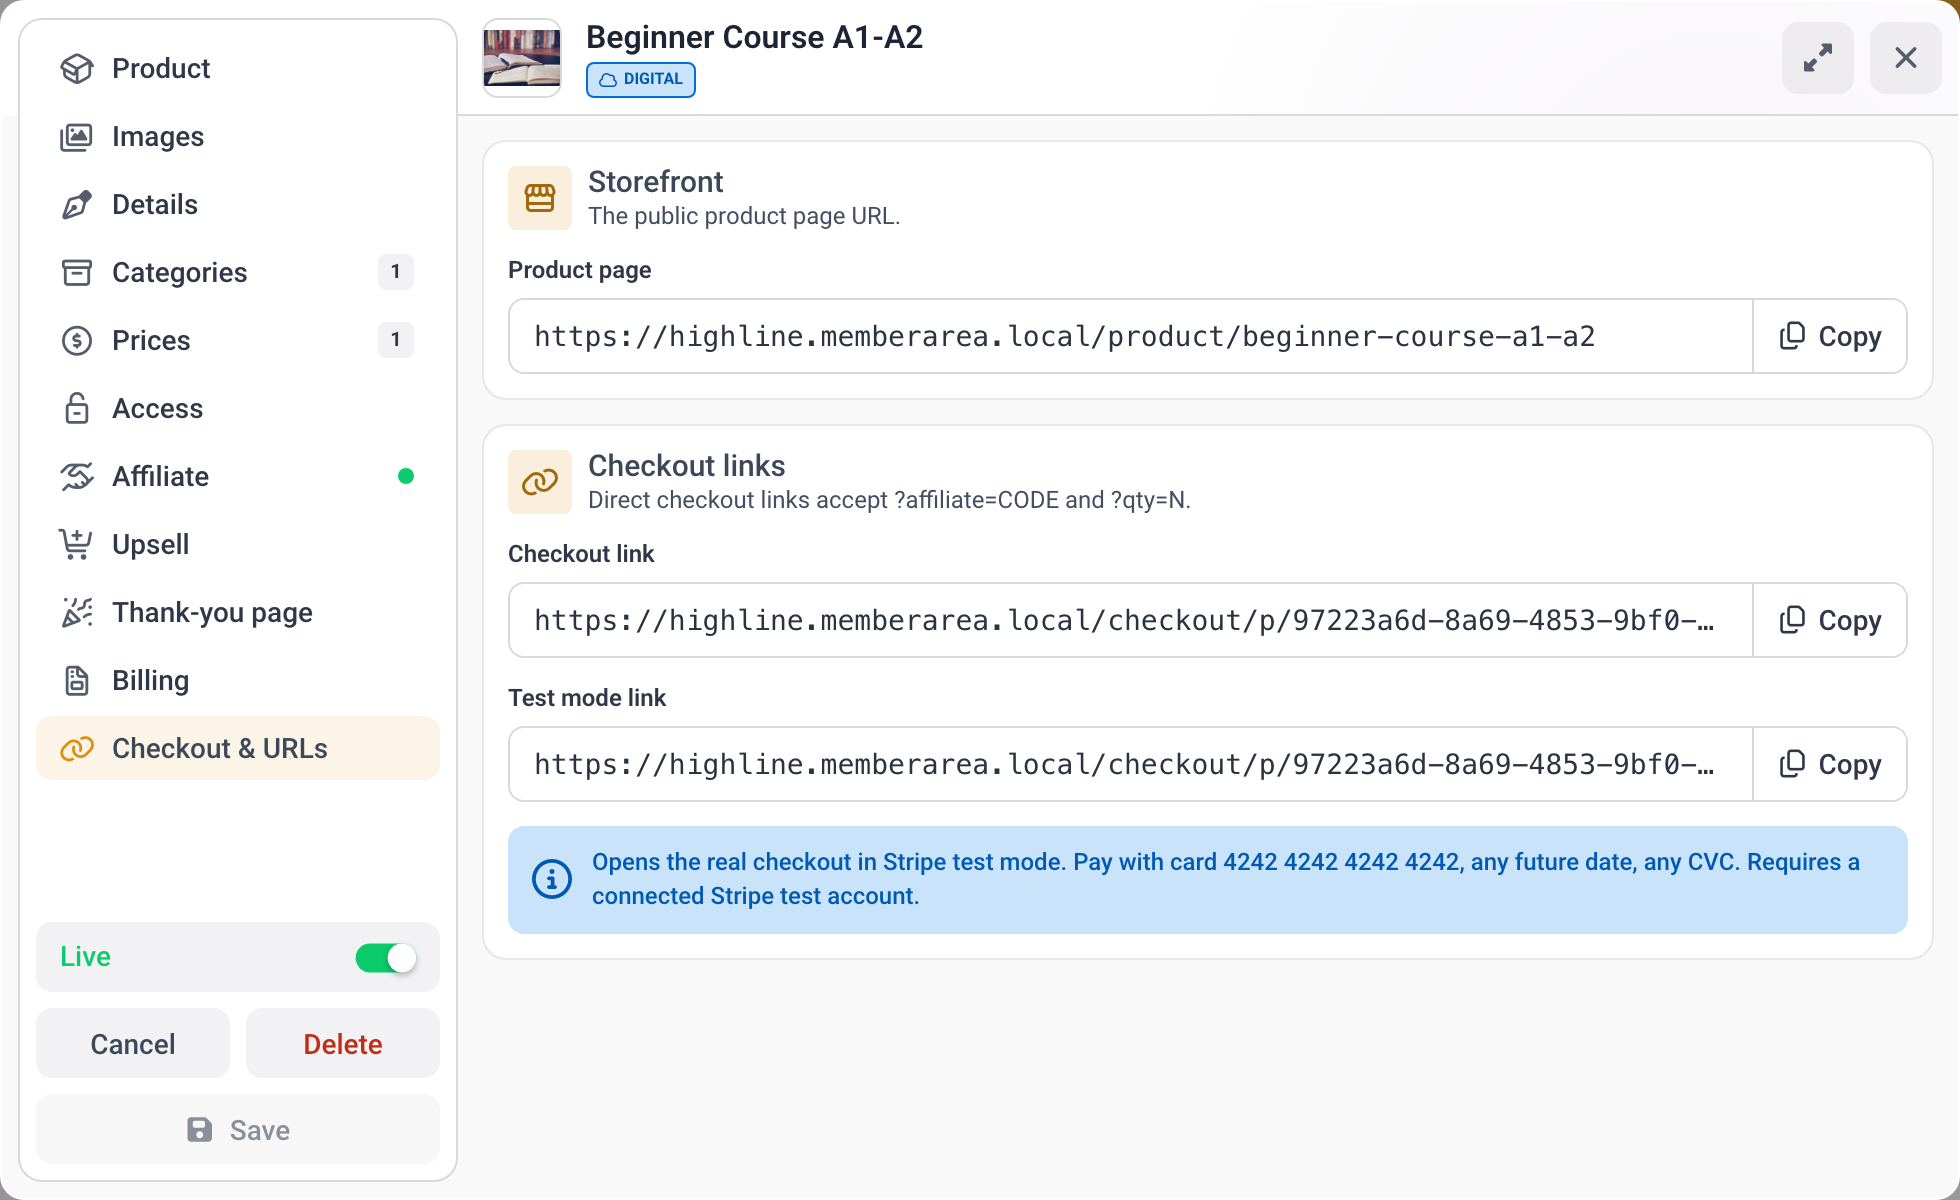
Task: Click the Cancel button
Action: 133,1044
